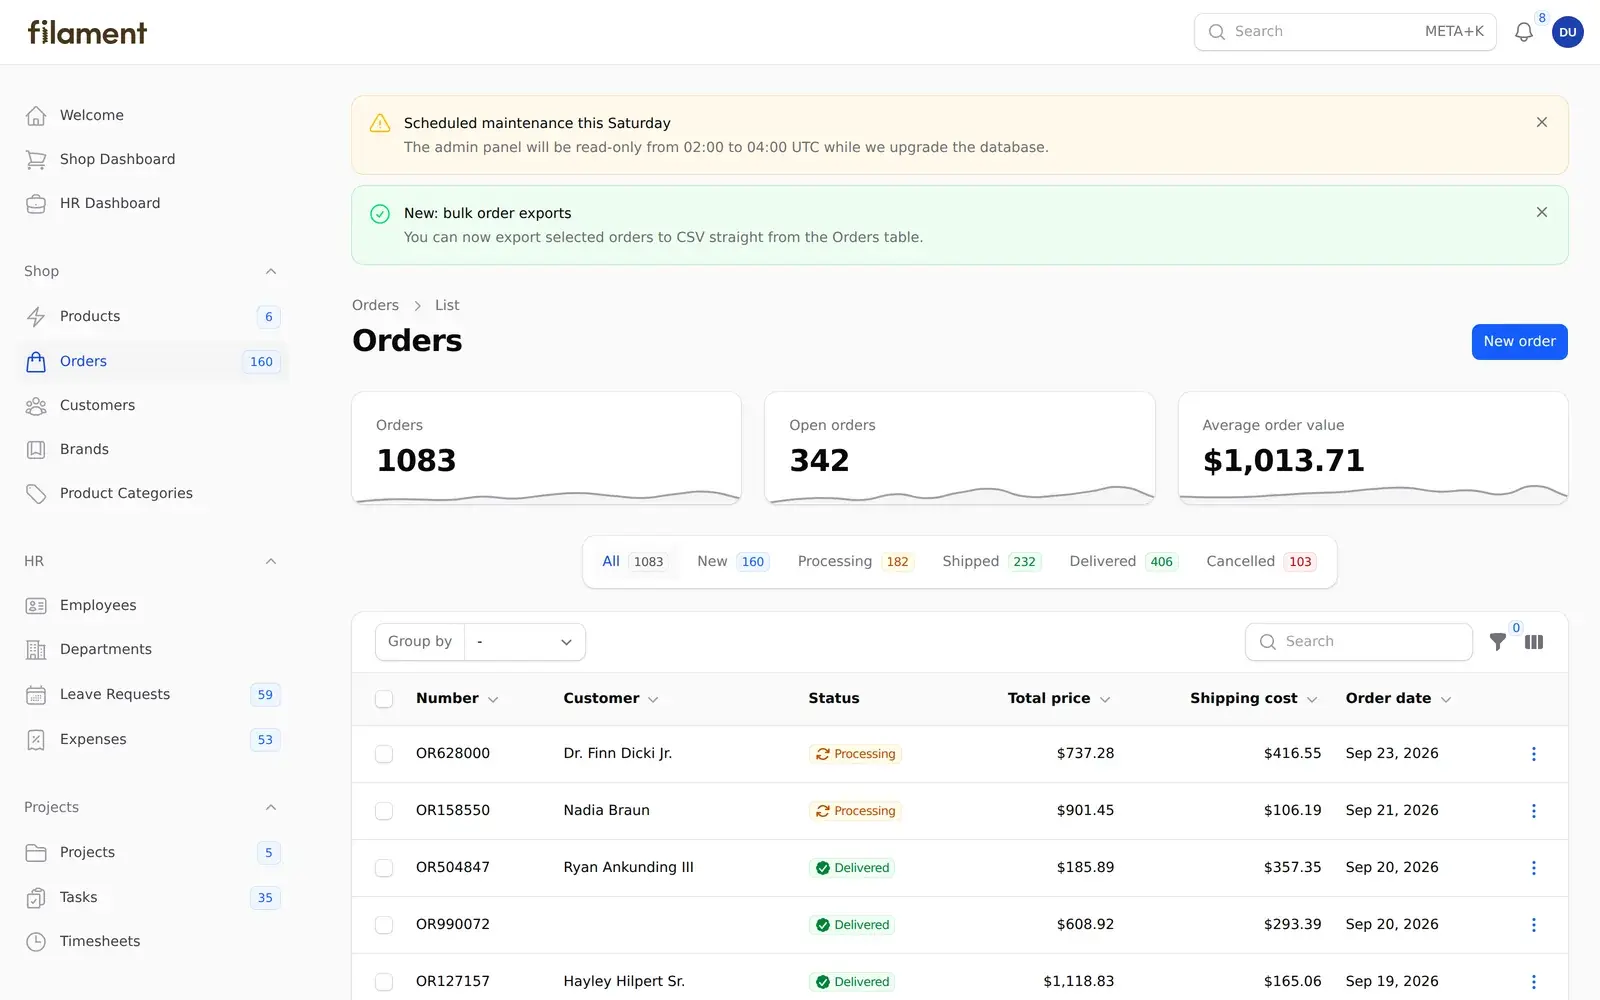Screen dimensions: 1600x1000
Task: Select the checkbox for order OR504847
Action: tap(384, 868)
